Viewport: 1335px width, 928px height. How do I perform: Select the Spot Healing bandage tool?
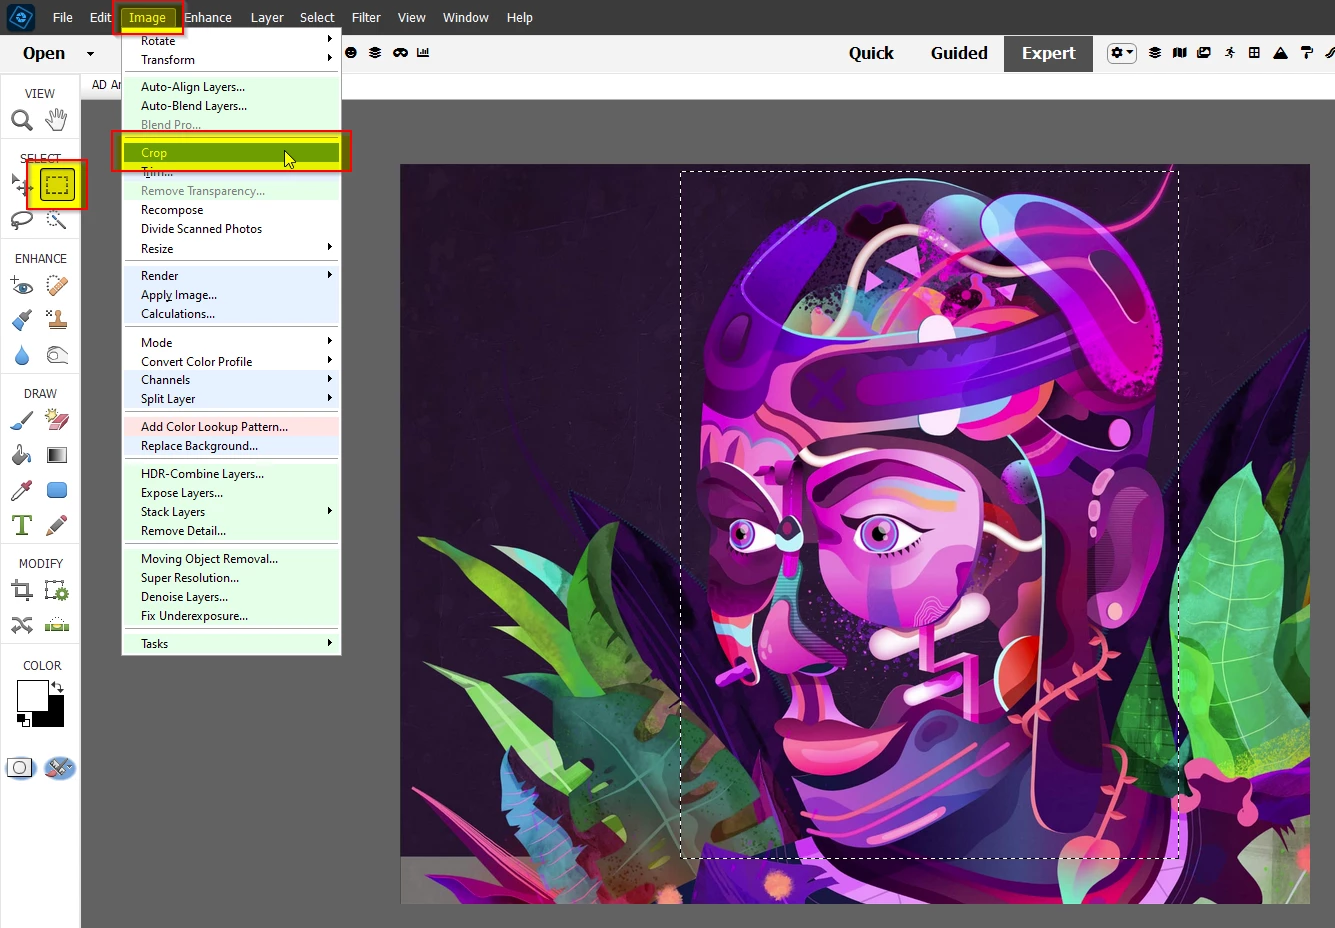click(57, 287)
